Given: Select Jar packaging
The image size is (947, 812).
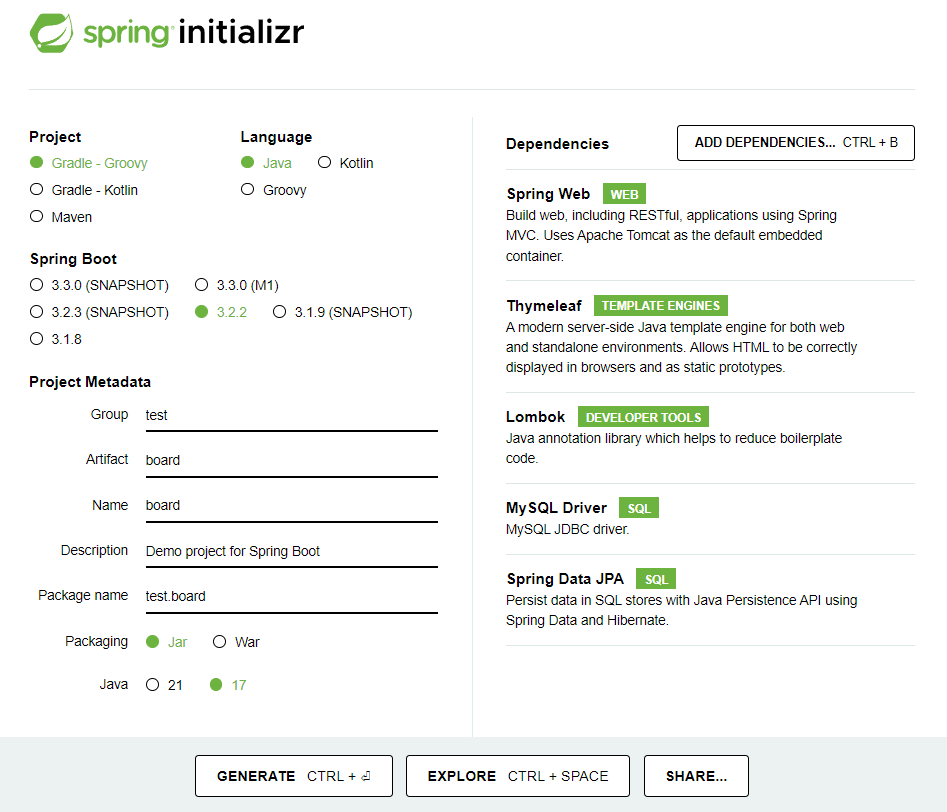Looking at the screenshot, I should click(167, 642).
